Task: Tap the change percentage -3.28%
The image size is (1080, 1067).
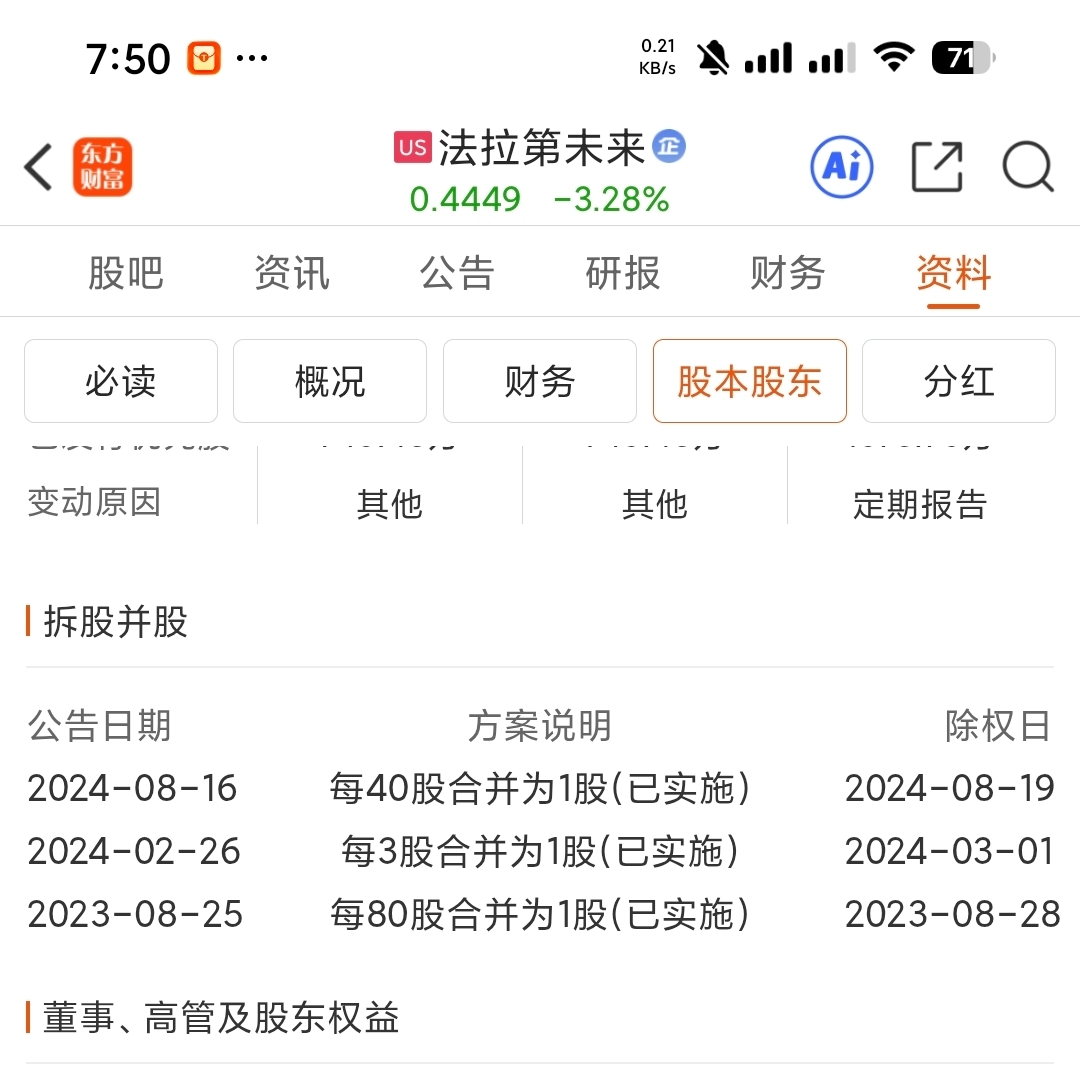Action: [x=611, y=200]
